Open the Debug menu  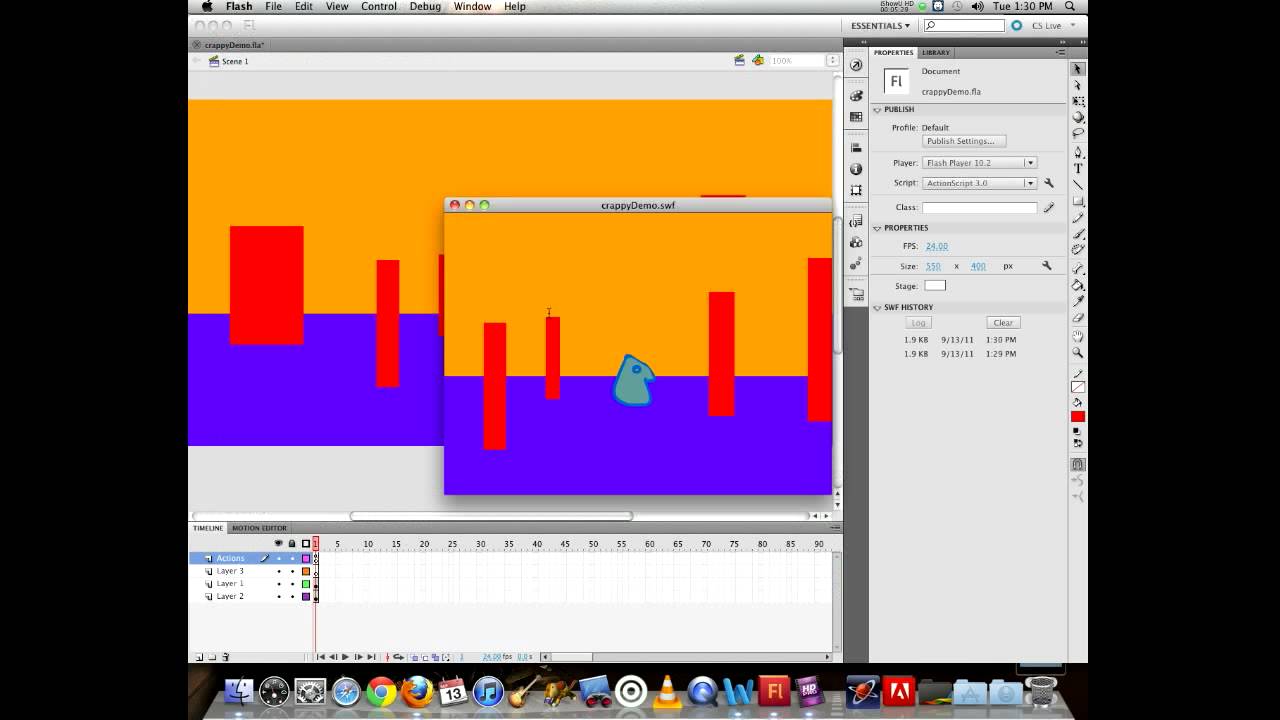click(x=425, y=6)
